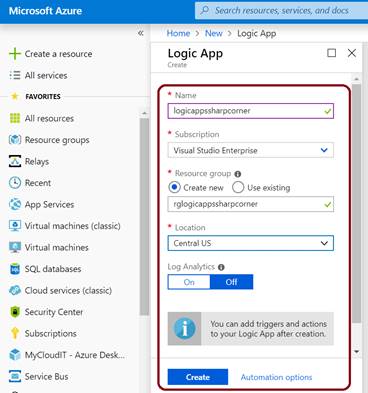Open Create a resource
The width and height of the screenshot is (368, 393).
58,54
